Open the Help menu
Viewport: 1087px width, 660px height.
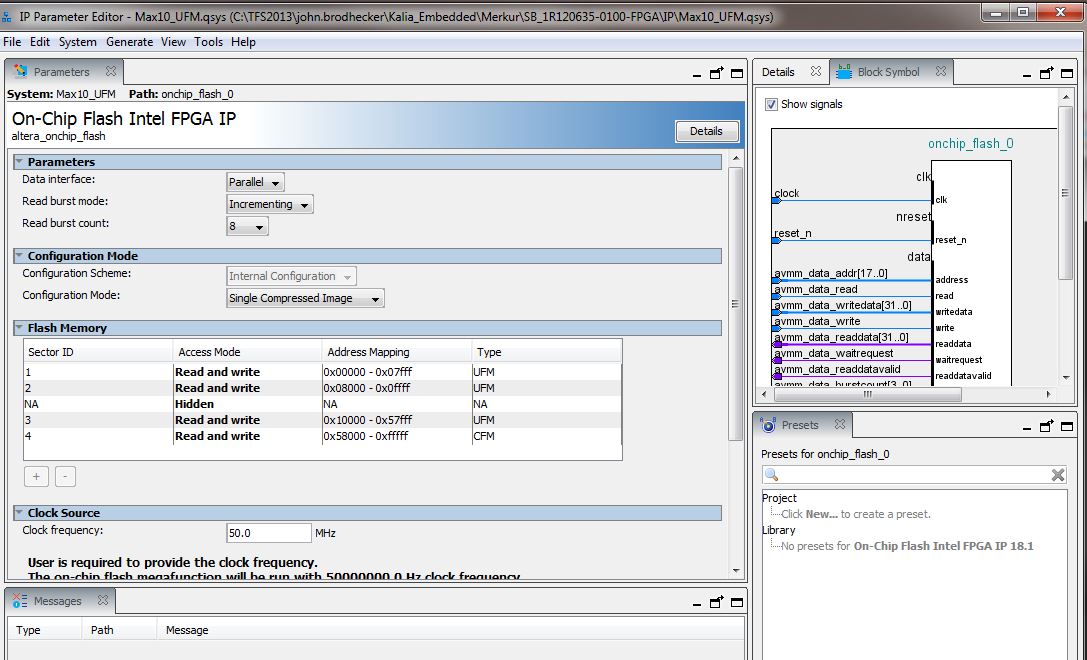click(x=243, y=42)
